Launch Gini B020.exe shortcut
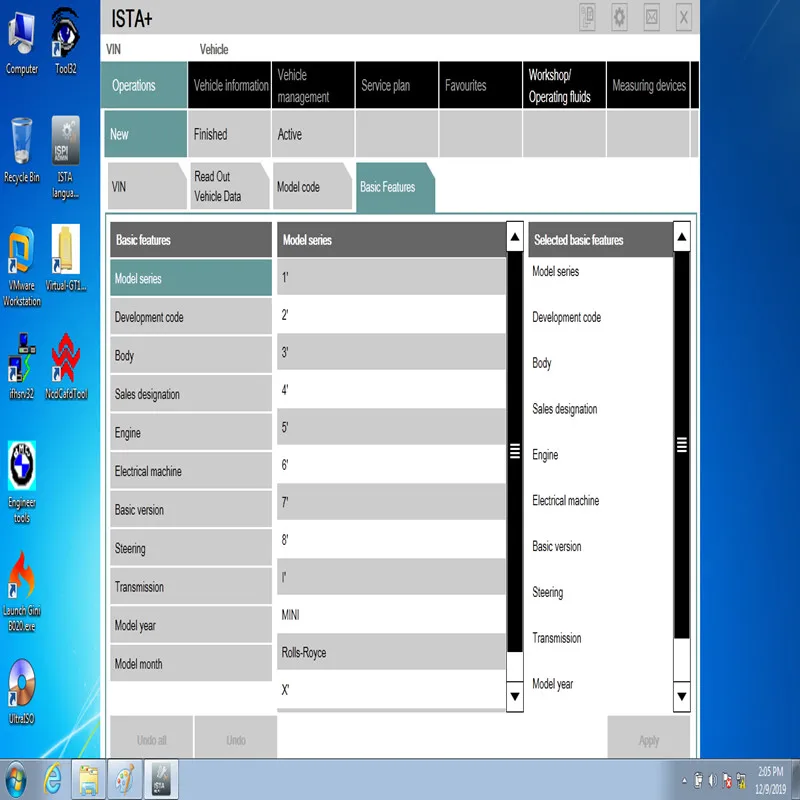This screenshot has height=800, width=800. tap(21, 592)
